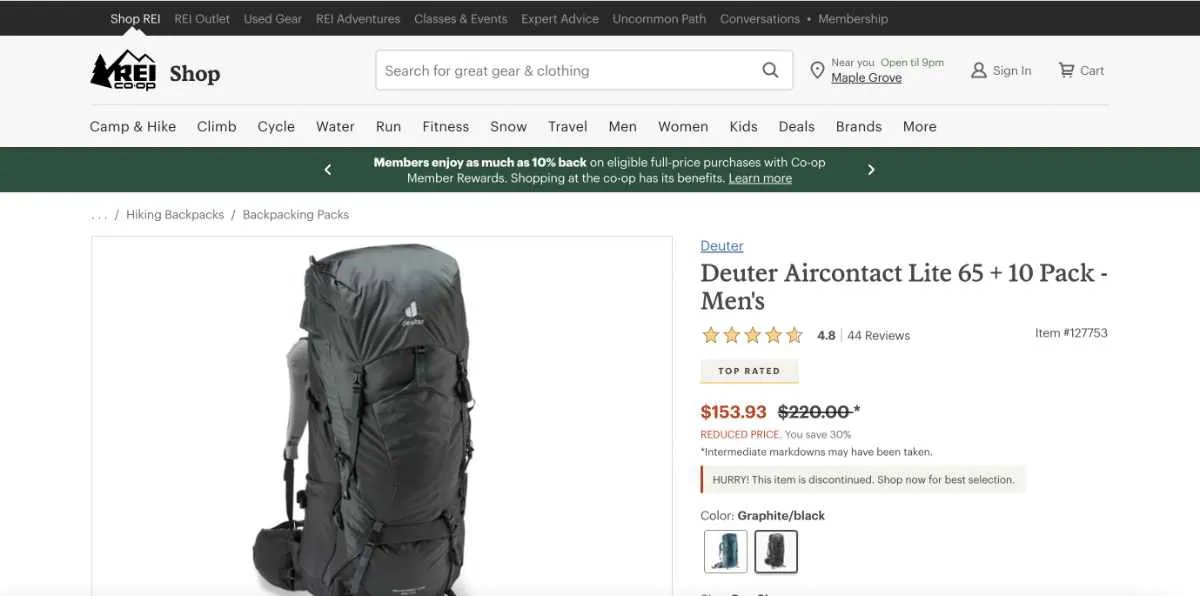Switch to the REI Outlet tab
The image size is (1200, 596).
point(202,19)
